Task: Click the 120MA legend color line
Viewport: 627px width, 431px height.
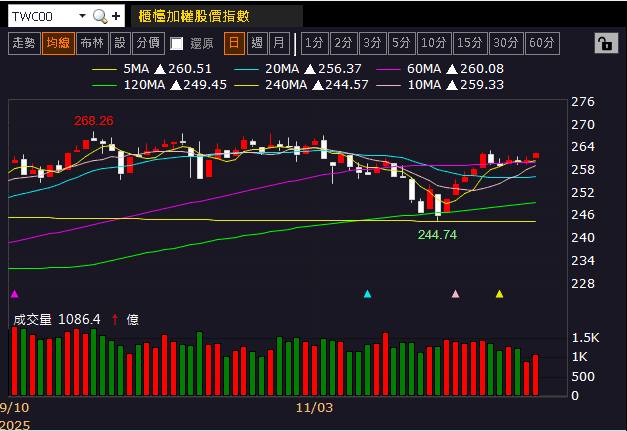Action: coord(104,86)
